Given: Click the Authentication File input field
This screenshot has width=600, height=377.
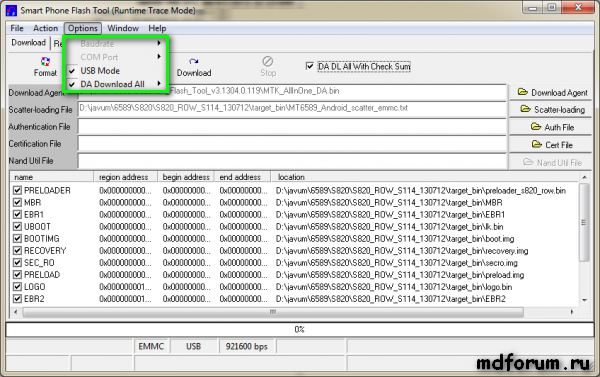Looking at the screenshot, I should point(292,127).
